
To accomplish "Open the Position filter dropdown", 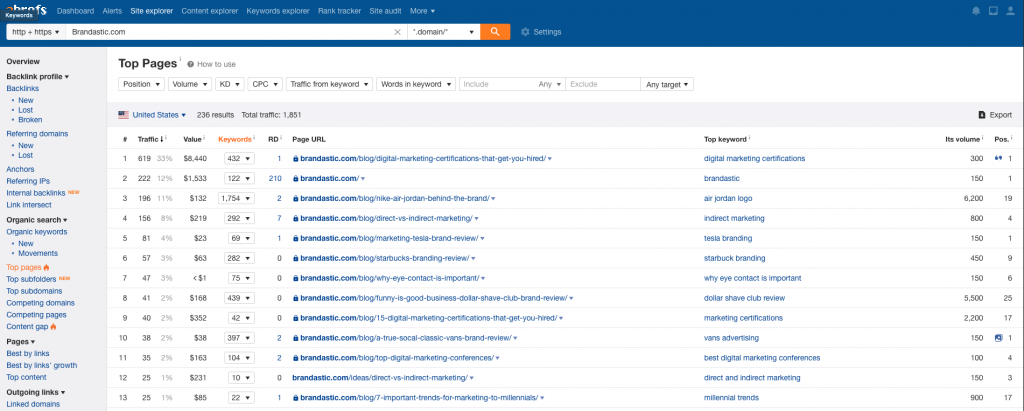I will click(x=142, y=84).
